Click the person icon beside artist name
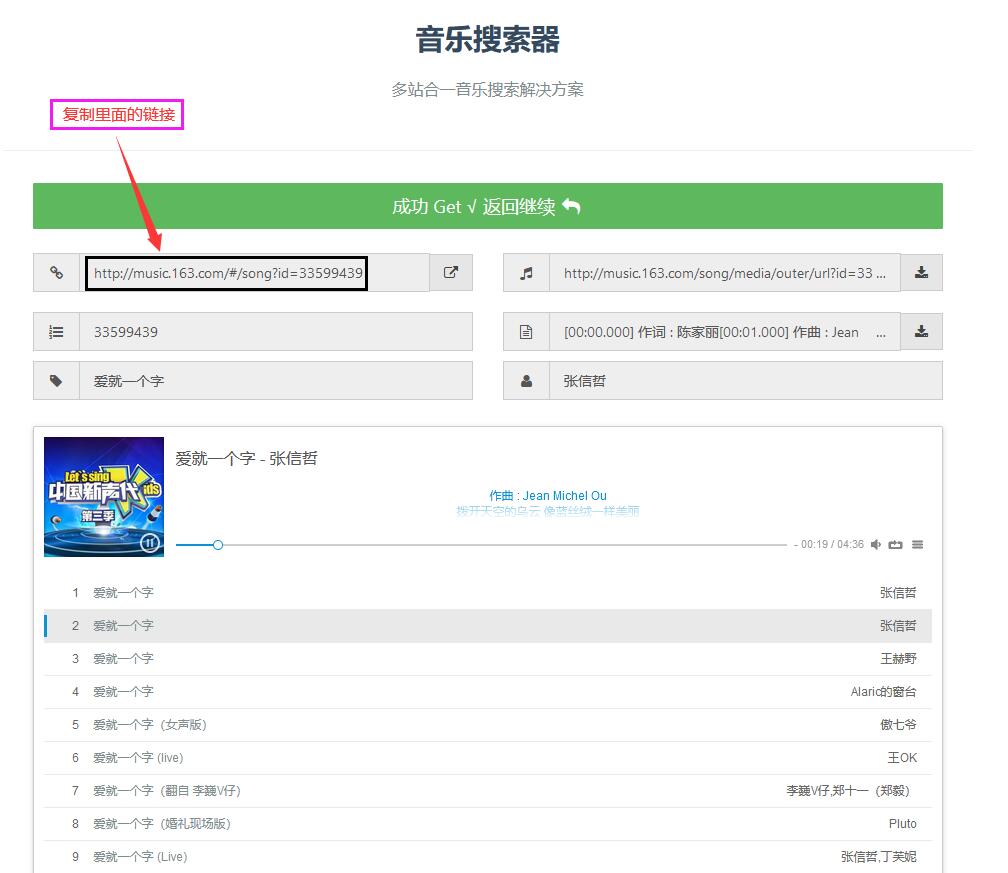The height and width of the screenshot is (873, 1008). pos(526,381)
